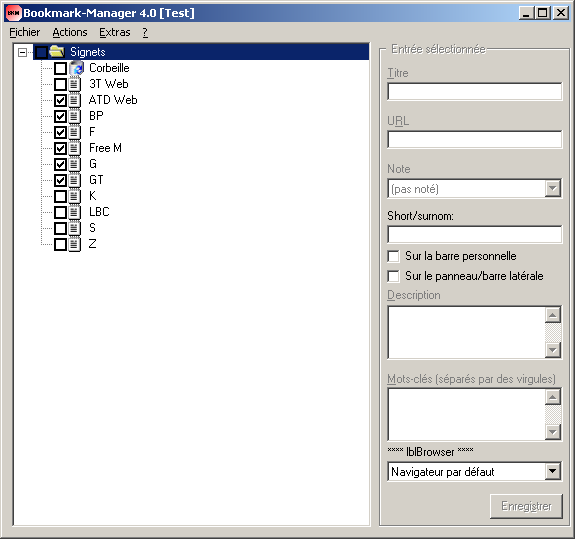The height and width of the screenshot is (539, 575).
Task: Click the Signets folder icon
Action: pyautogui.click(x=57, y=52)
